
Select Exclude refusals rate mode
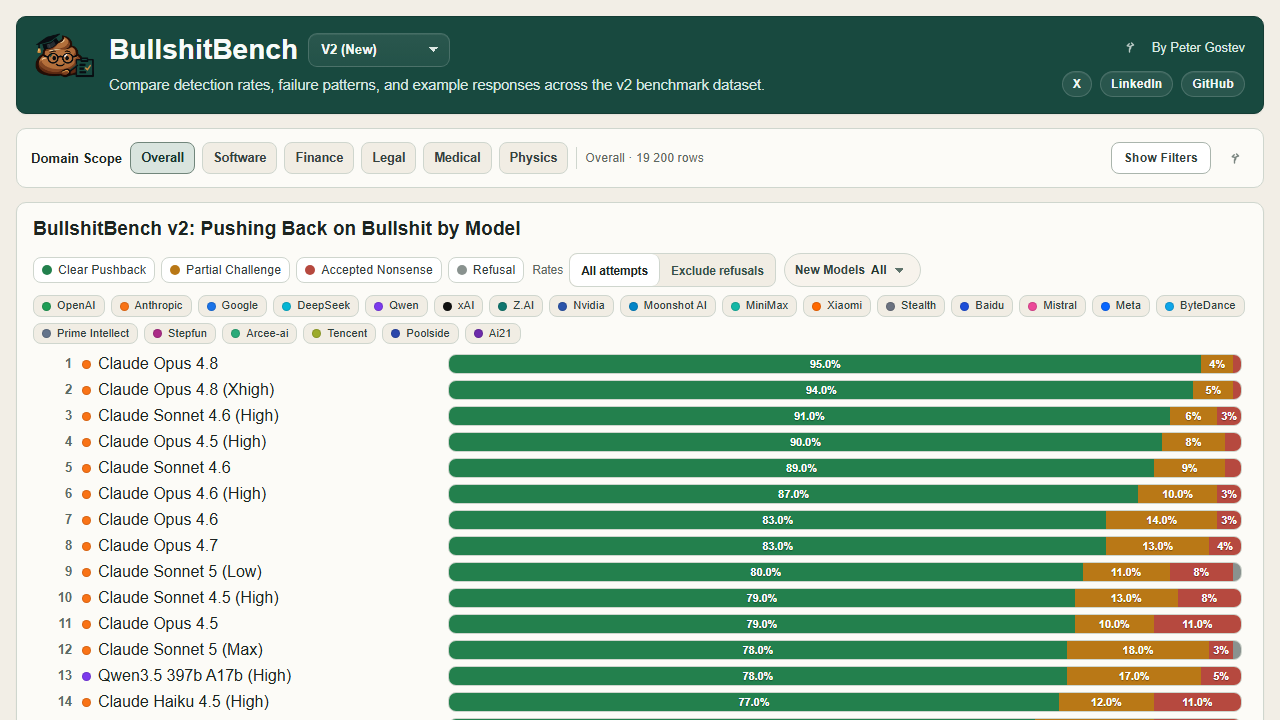717,271
